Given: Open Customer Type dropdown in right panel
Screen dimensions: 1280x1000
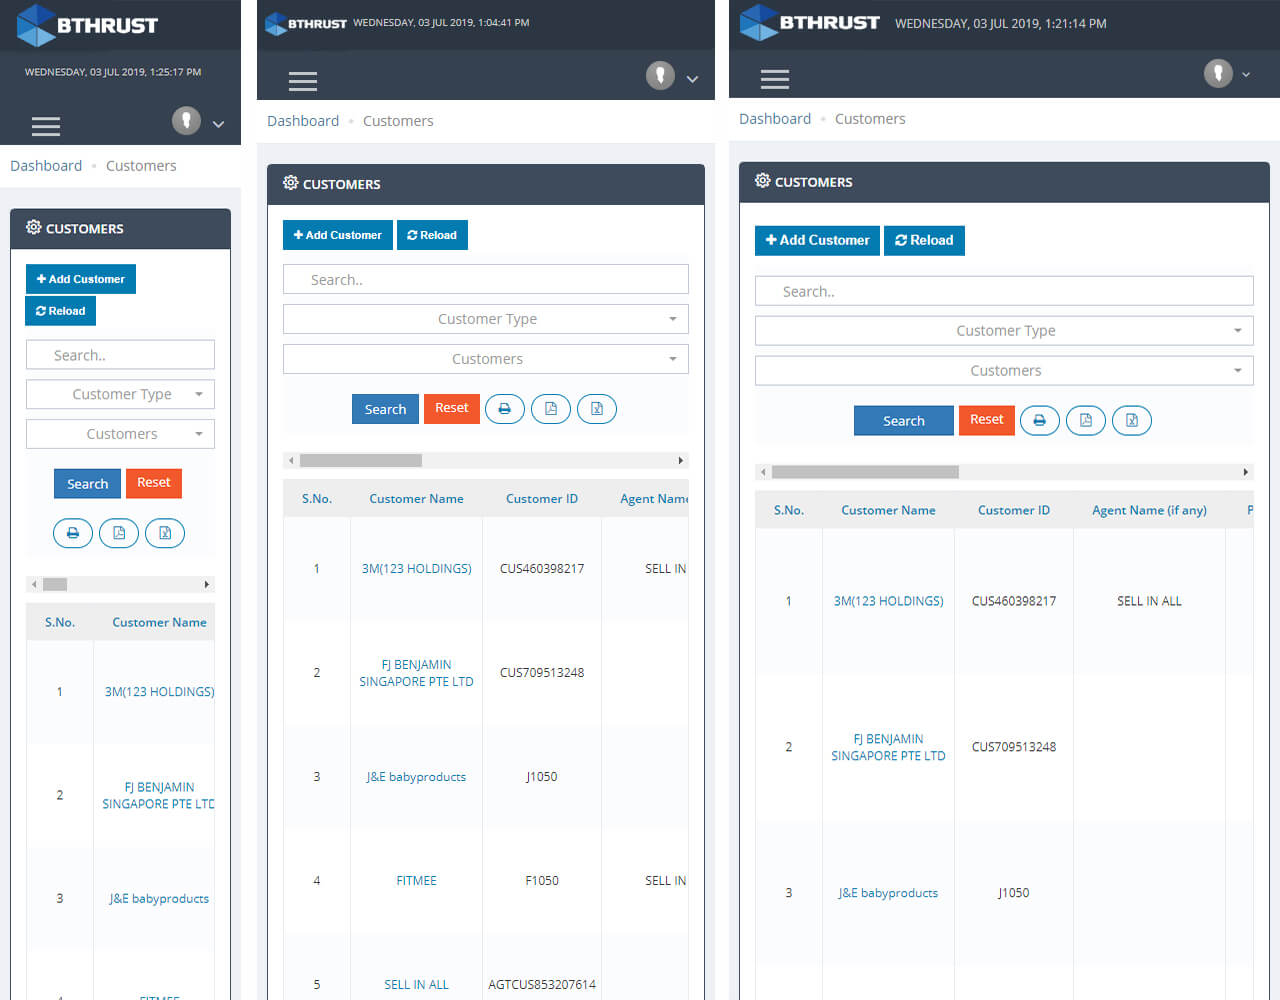Looking at the screenshot, I should pyautogui.click(x=1004, y=331).
